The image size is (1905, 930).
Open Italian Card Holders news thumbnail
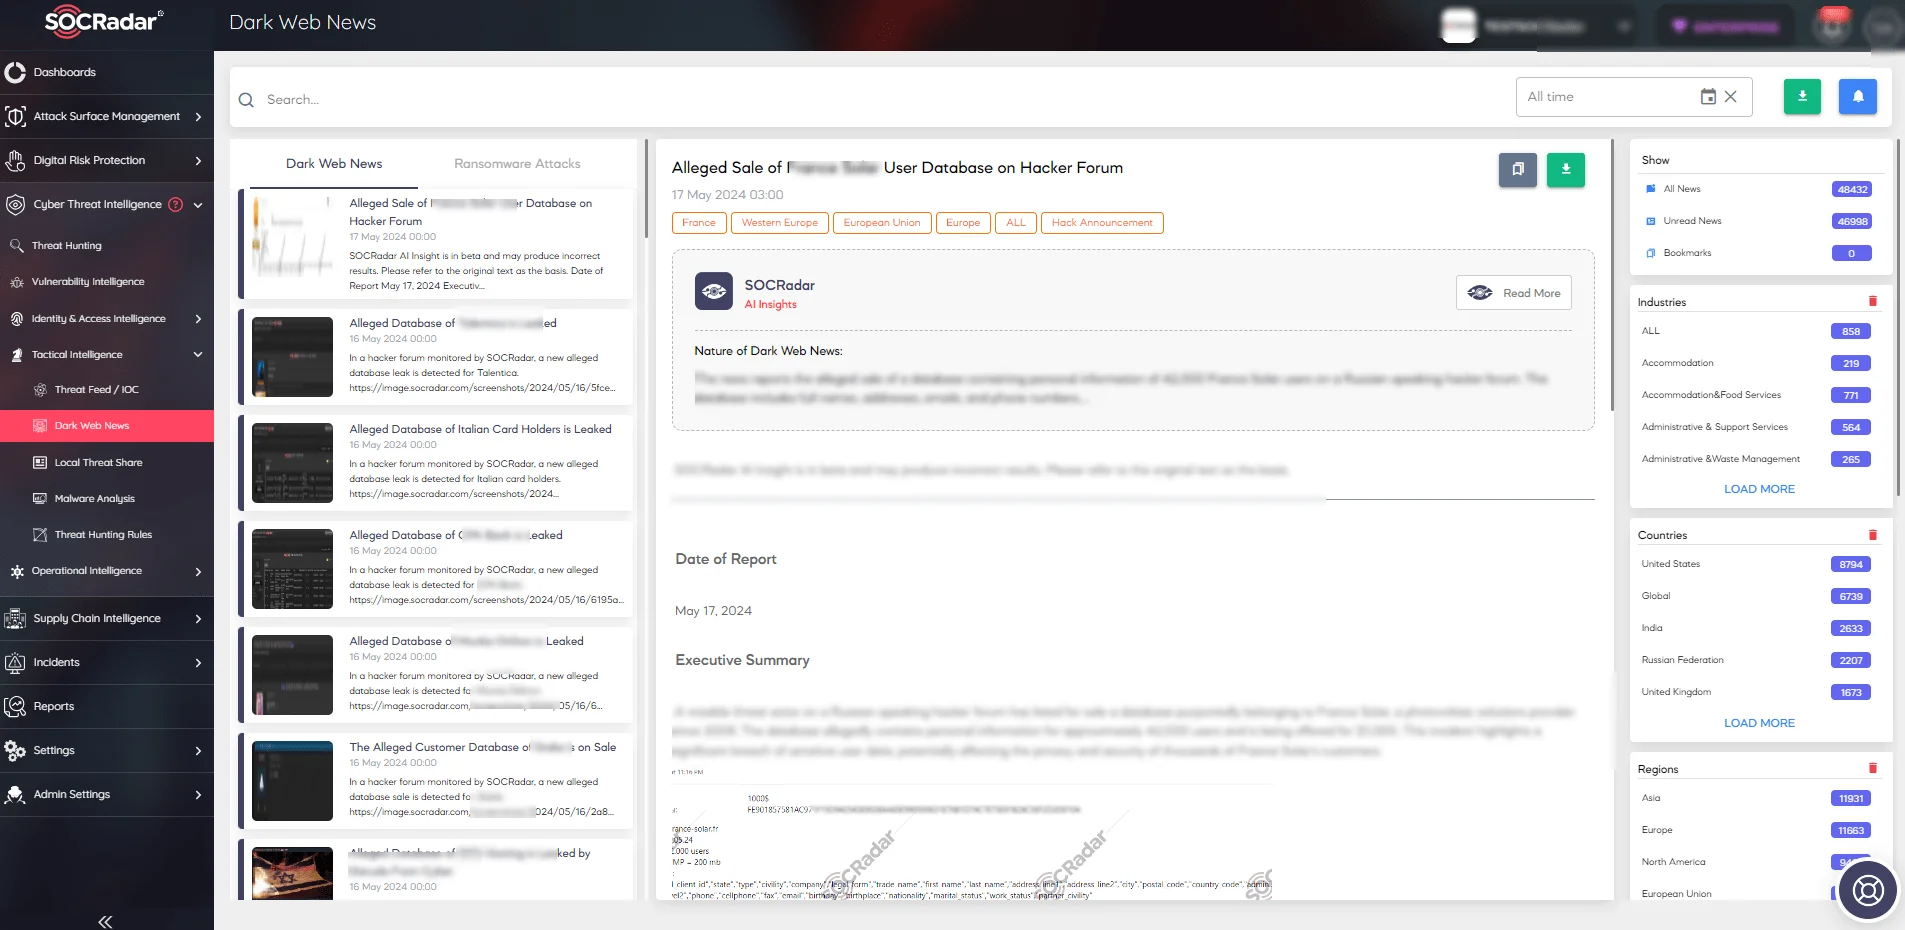click(x=292, y=463)
